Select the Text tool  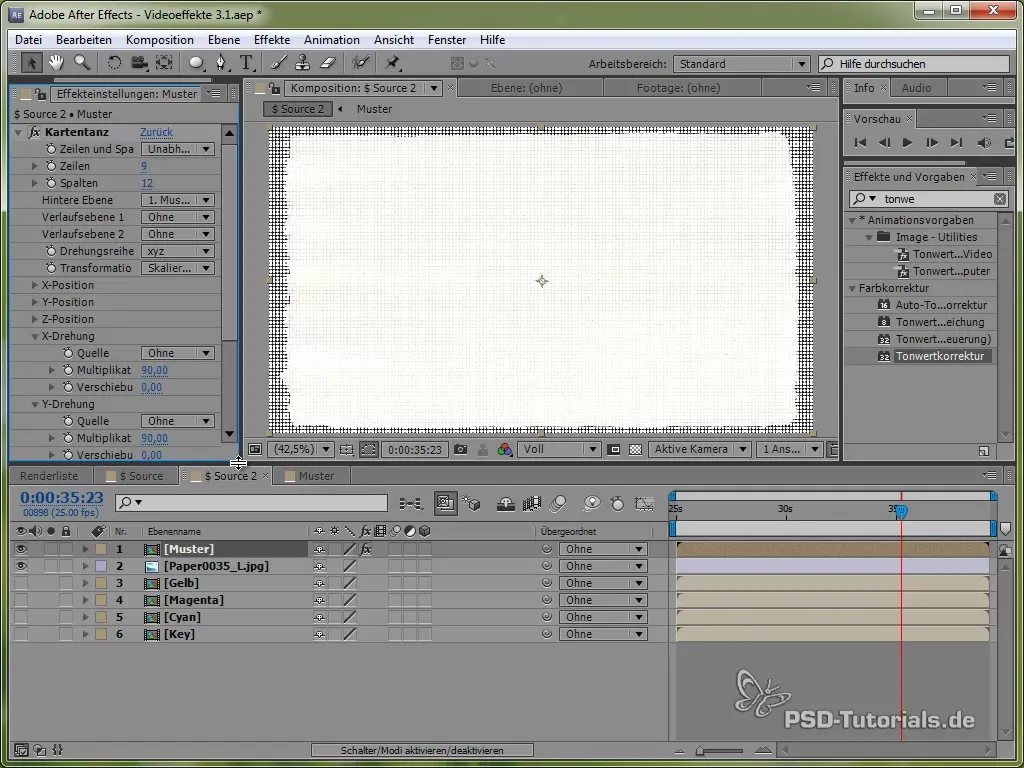tap(246, 63)
